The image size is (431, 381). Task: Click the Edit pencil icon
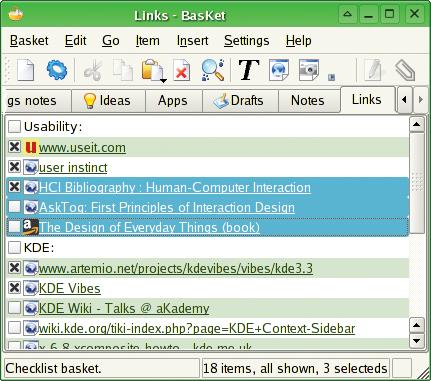pos(373,70)
